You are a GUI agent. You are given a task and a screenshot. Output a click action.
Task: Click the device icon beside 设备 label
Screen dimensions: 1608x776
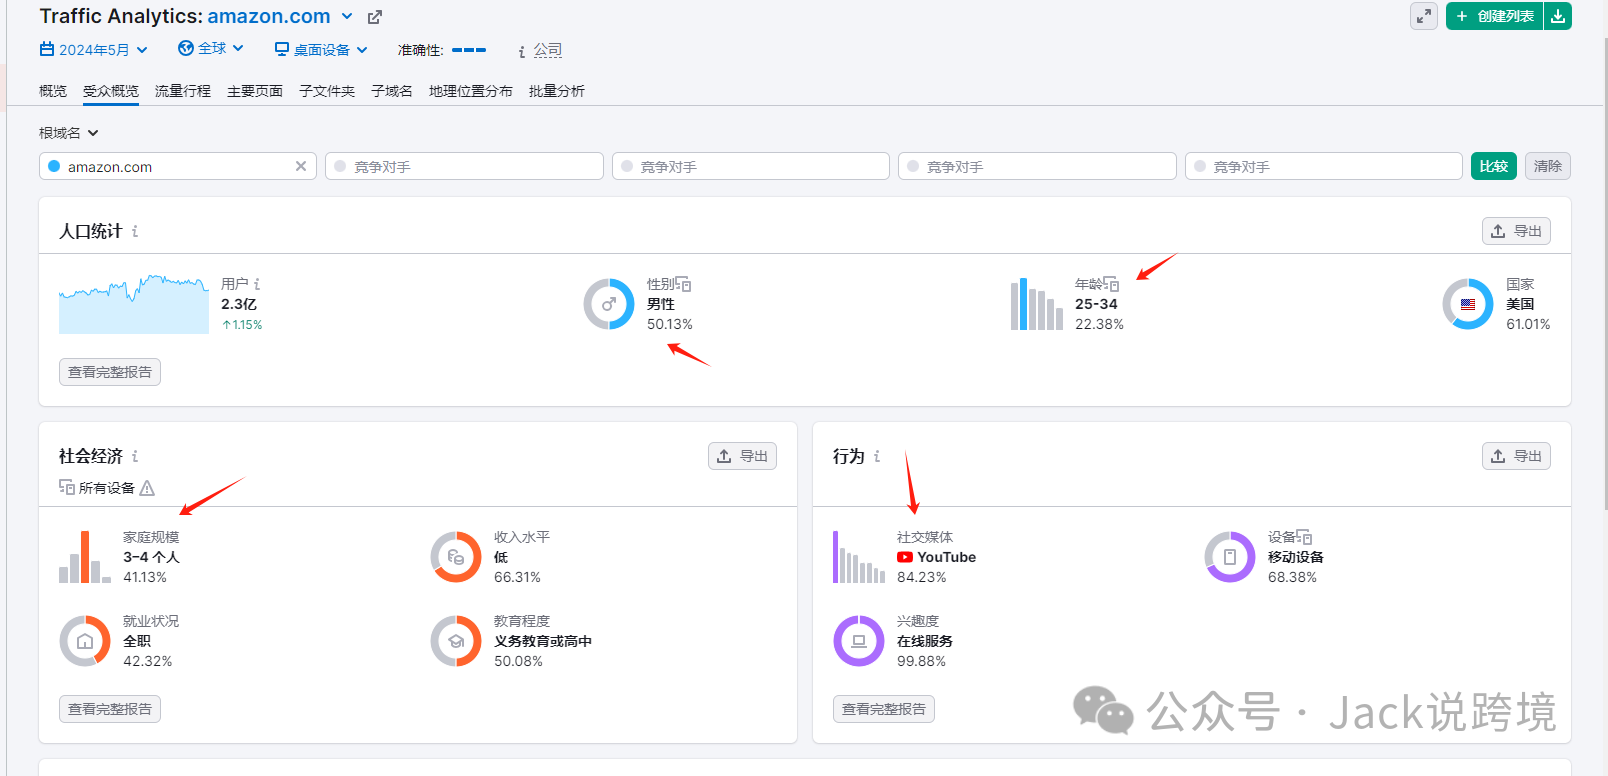coord(1304,537)
